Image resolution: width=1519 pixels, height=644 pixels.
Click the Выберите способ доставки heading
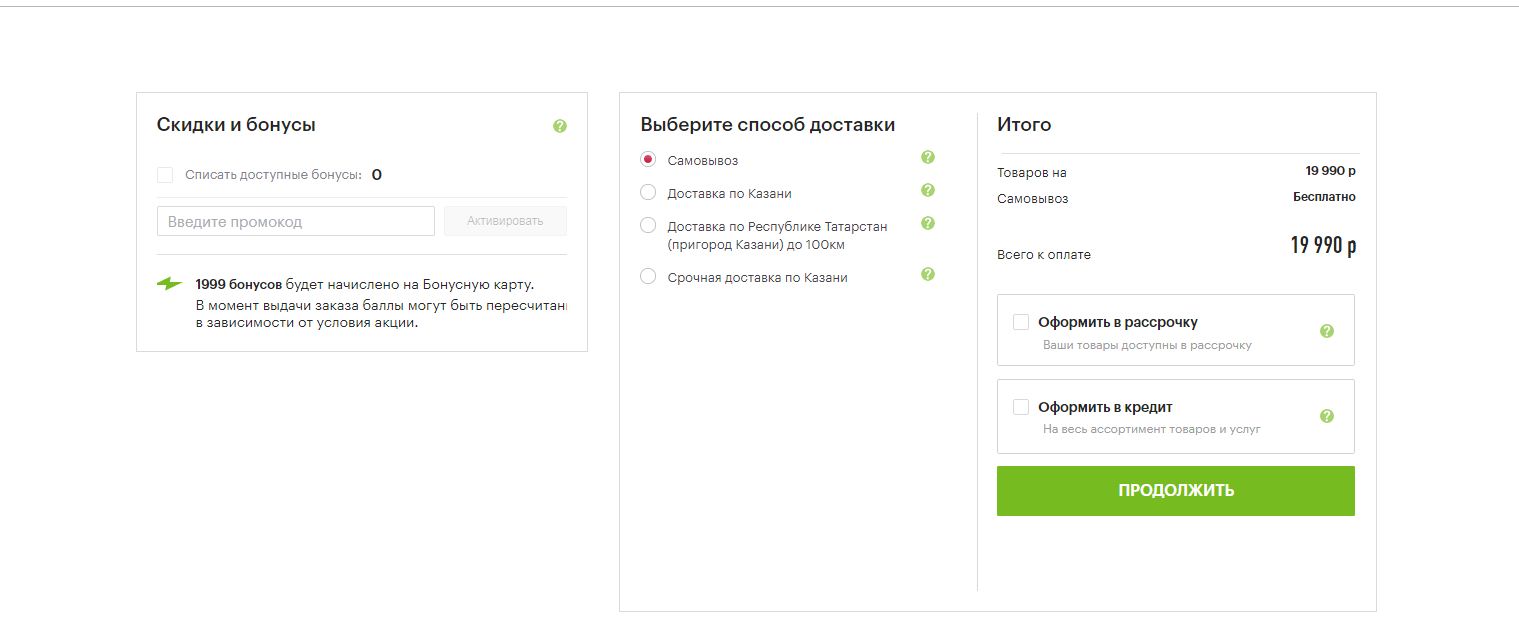[768, 125]
